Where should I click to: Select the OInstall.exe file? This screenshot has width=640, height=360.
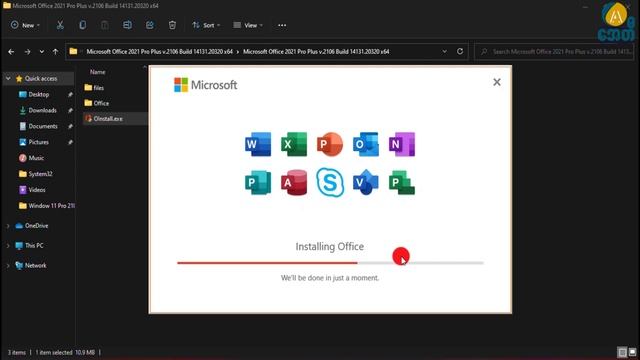click(108, 118)
